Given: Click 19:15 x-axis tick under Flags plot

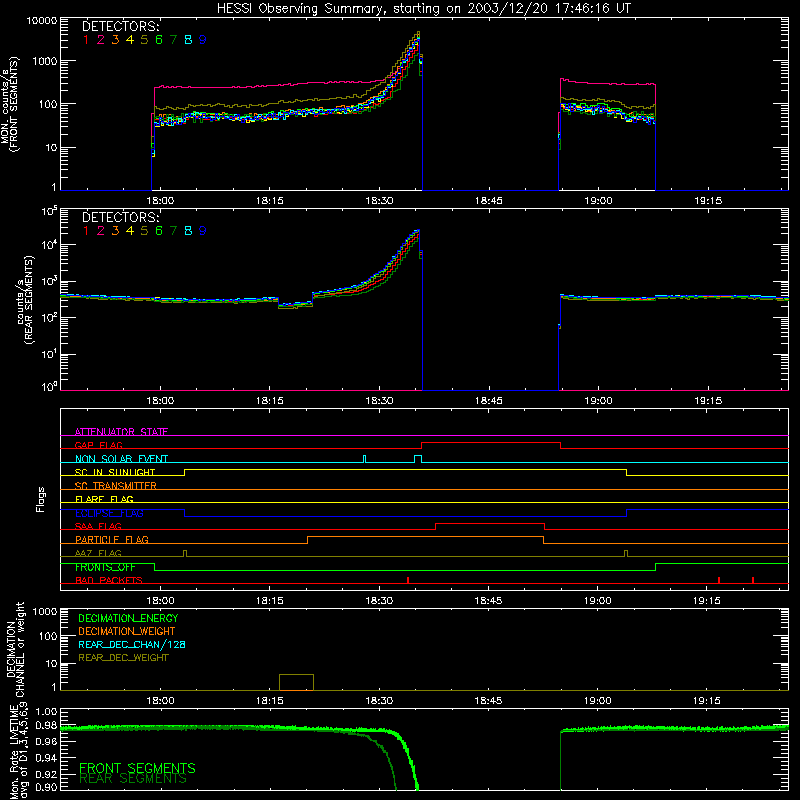Looking at the screenshot, I should (x=707, y=601).
